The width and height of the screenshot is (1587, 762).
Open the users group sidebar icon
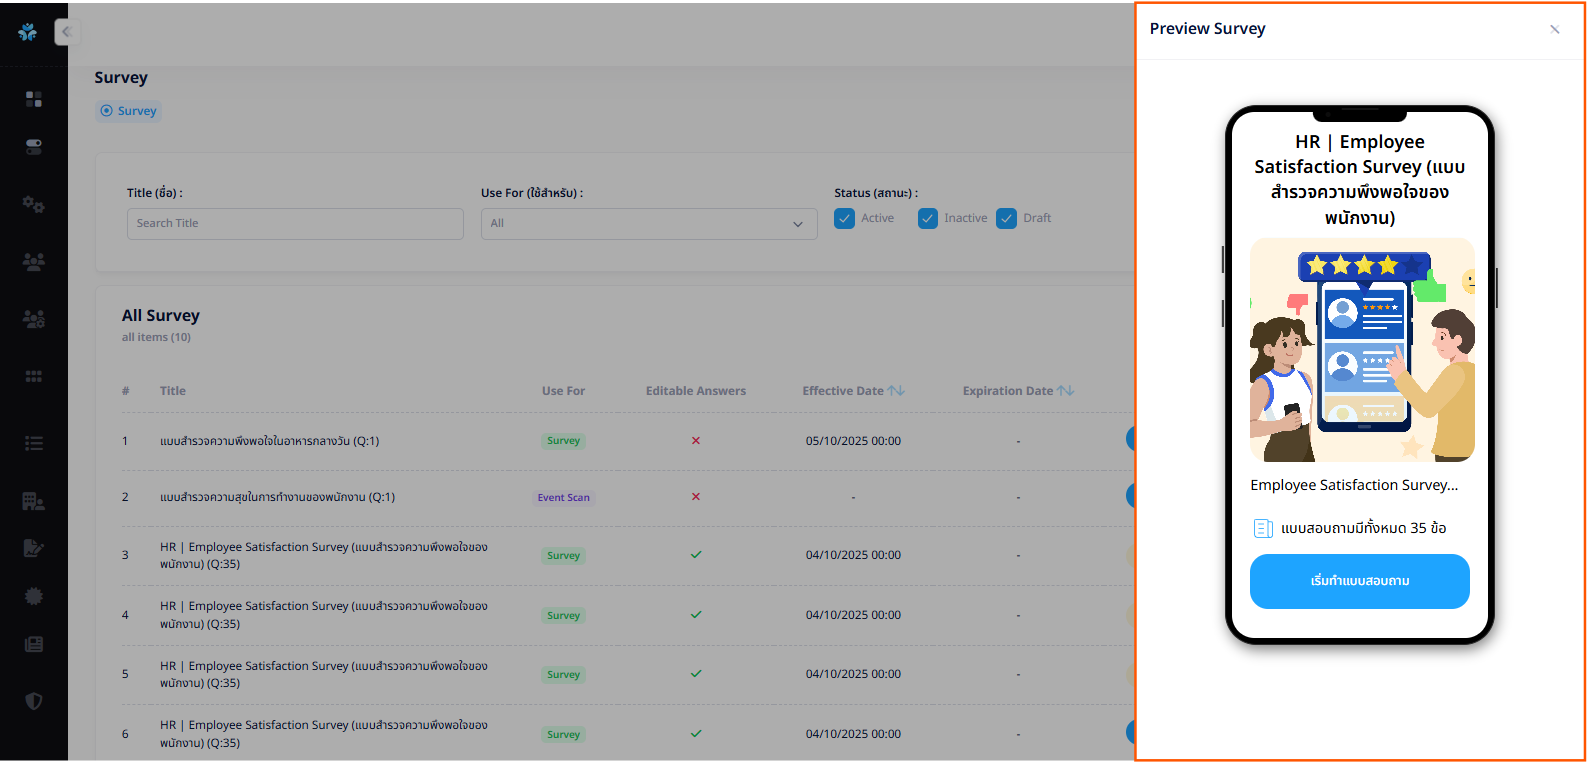point(34,262)
